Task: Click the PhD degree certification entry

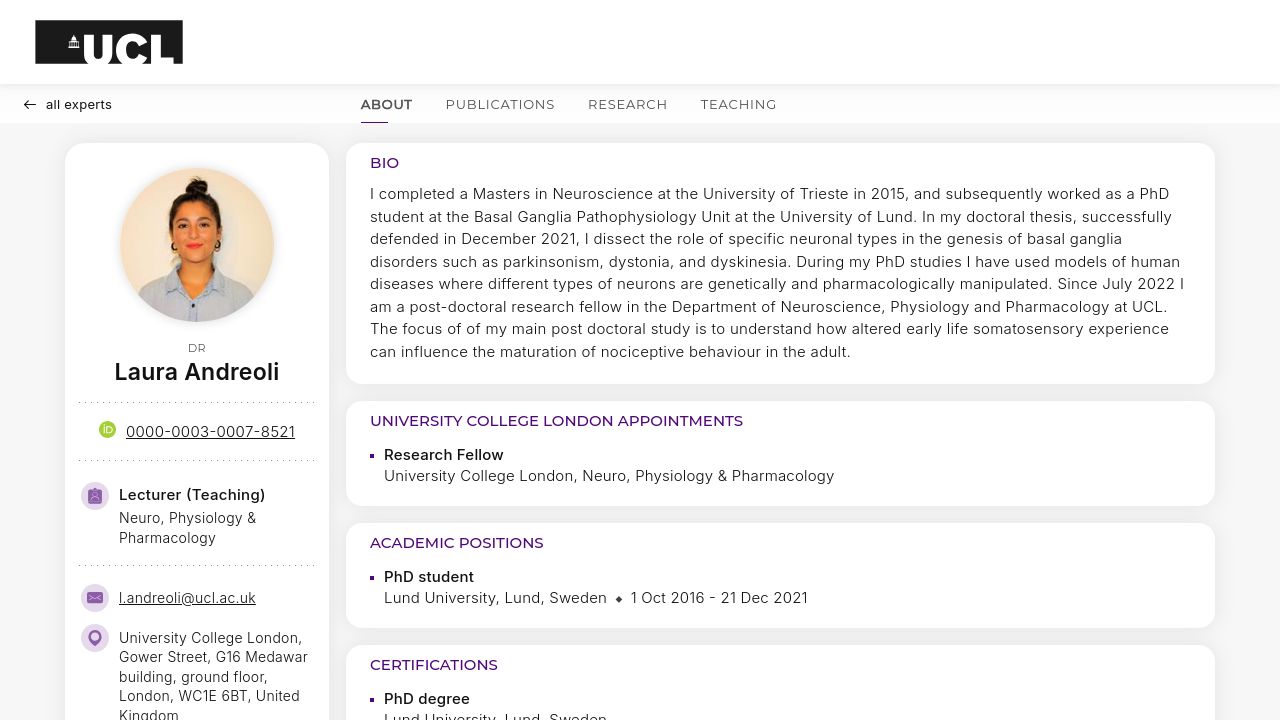Action: pyautogui.click(x=427, y=699)
